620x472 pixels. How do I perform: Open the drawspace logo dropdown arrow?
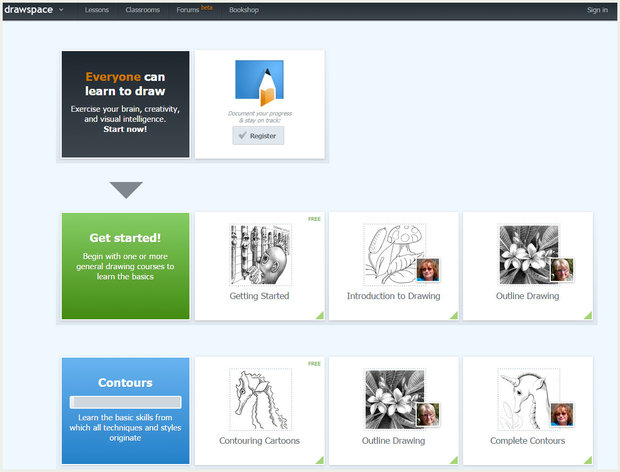[x=61, y=10]
